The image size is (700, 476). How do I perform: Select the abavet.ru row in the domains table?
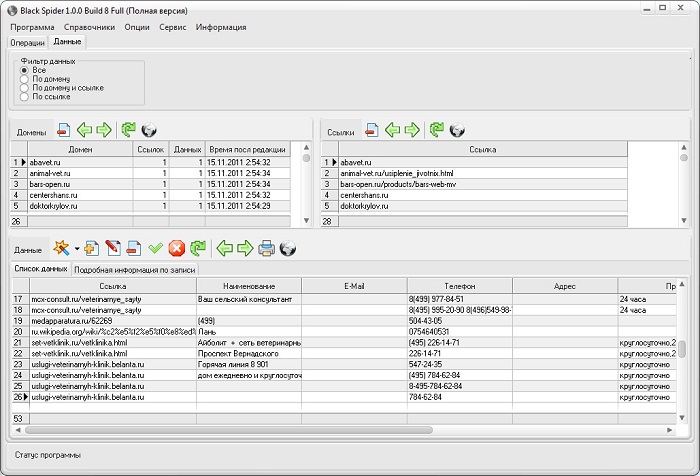point(150,163)
